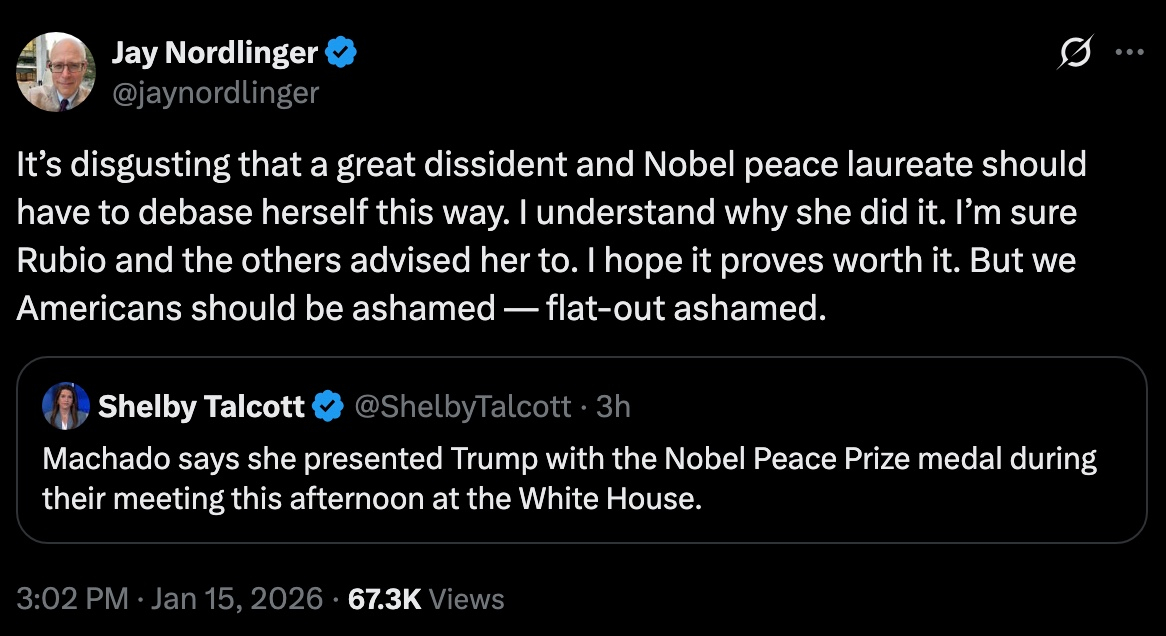Viewport: 1166px width, 636px height.
Task: Click Shelby Talcott's verified badge icon
Action: [x=327, y=406]
